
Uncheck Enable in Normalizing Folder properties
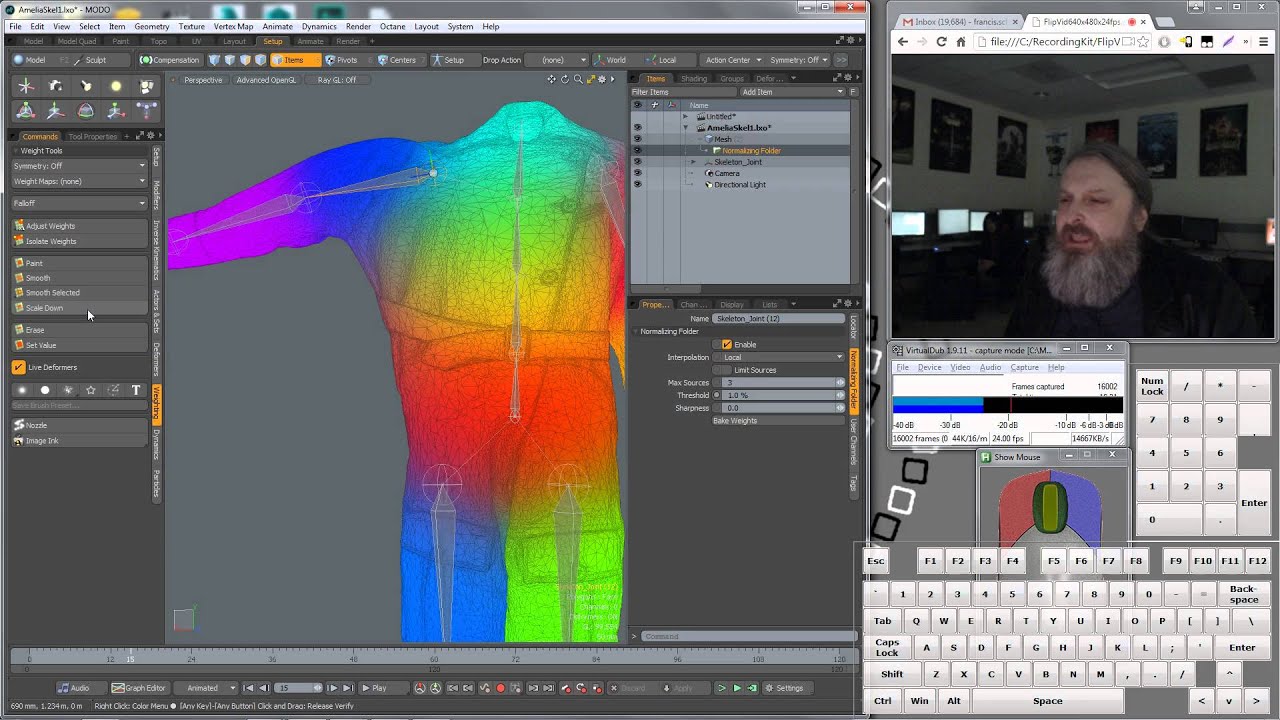(x=727, y=344)
